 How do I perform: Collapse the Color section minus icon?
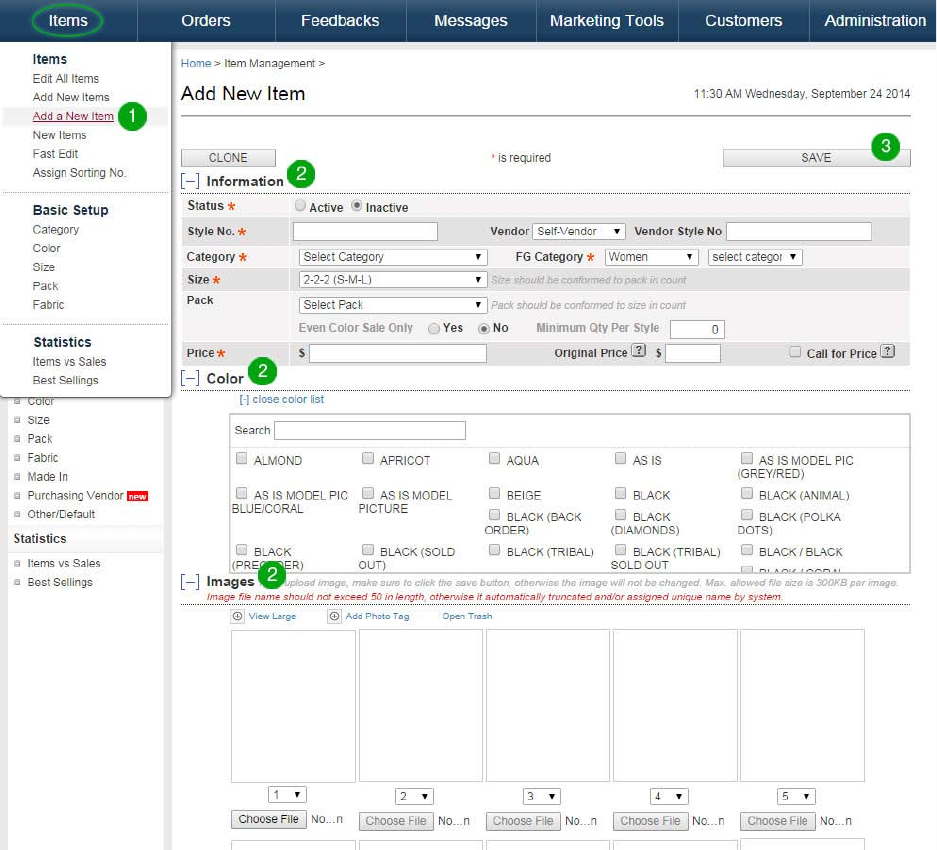click(190, 378)
